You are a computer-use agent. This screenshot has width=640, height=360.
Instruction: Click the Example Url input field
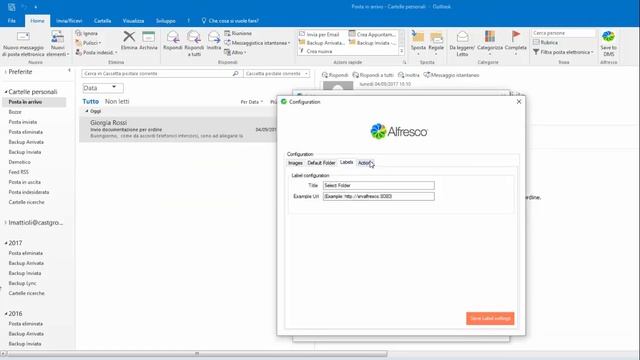[x=379, y=196]
